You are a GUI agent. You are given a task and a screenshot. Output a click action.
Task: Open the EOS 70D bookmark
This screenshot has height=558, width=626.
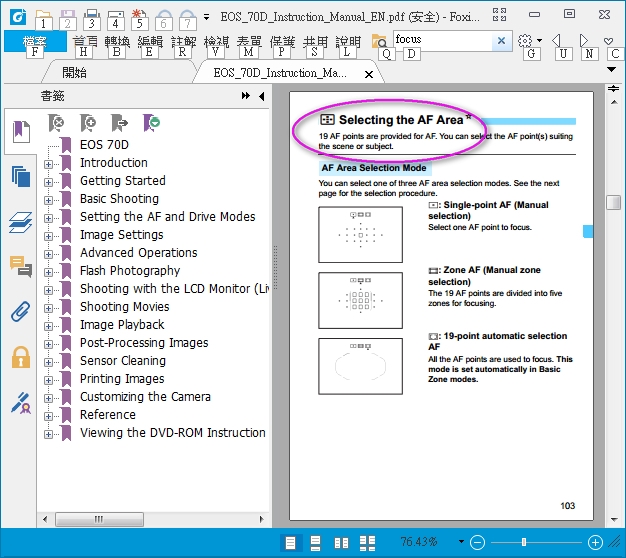(x=104, y=144)
